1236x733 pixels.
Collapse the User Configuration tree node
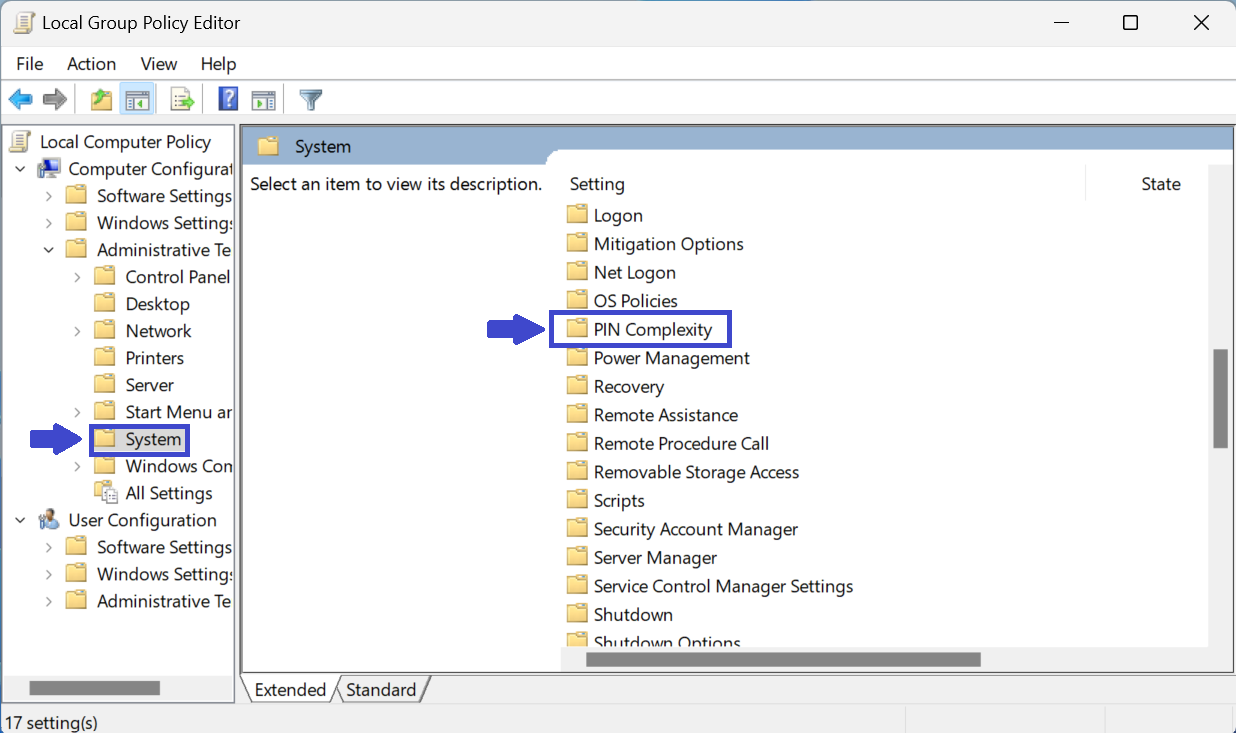click(x=20, y=520)
